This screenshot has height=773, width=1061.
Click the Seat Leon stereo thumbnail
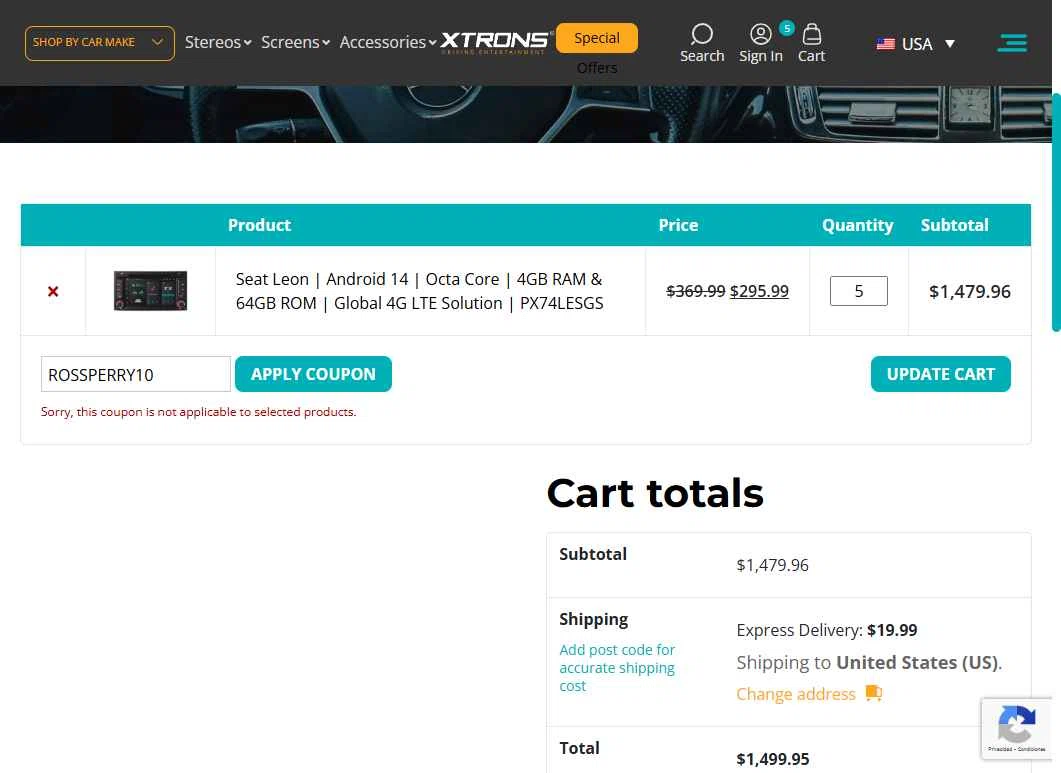tap(150, 290)
